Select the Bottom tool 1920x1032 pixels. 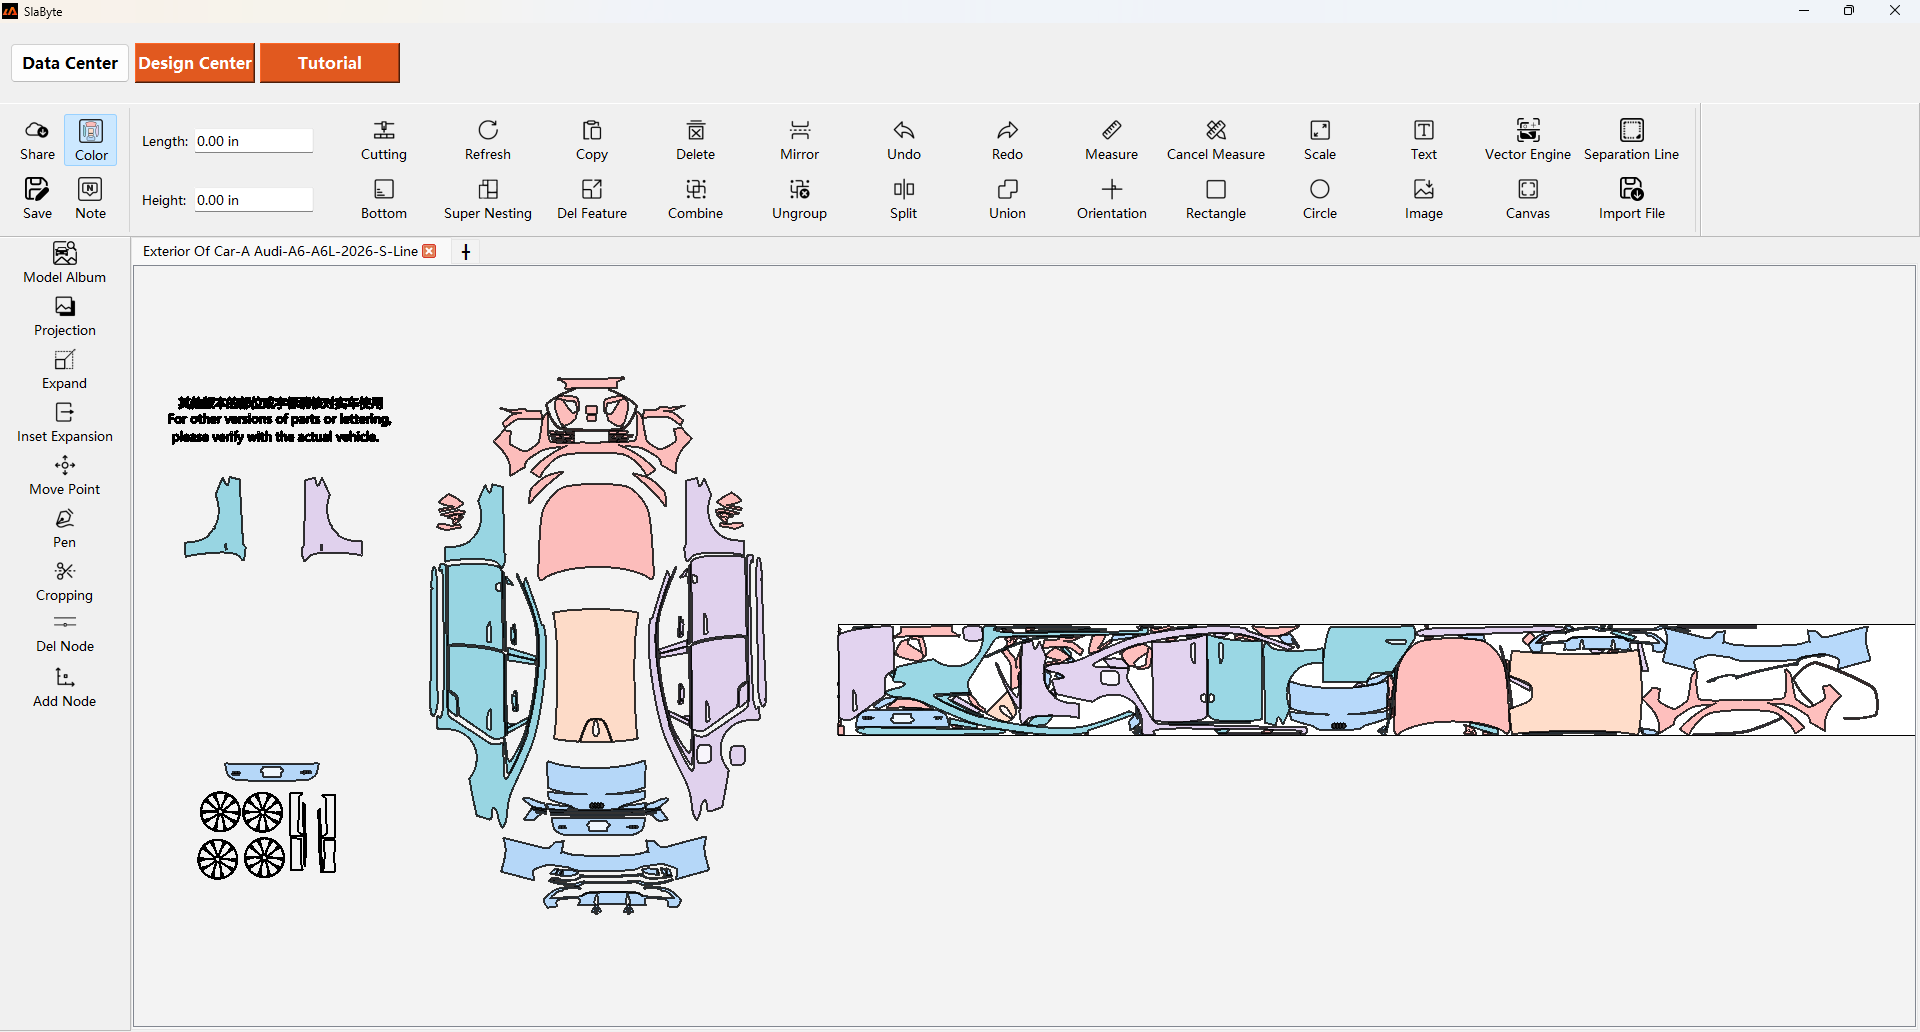(x=384, y=199)
